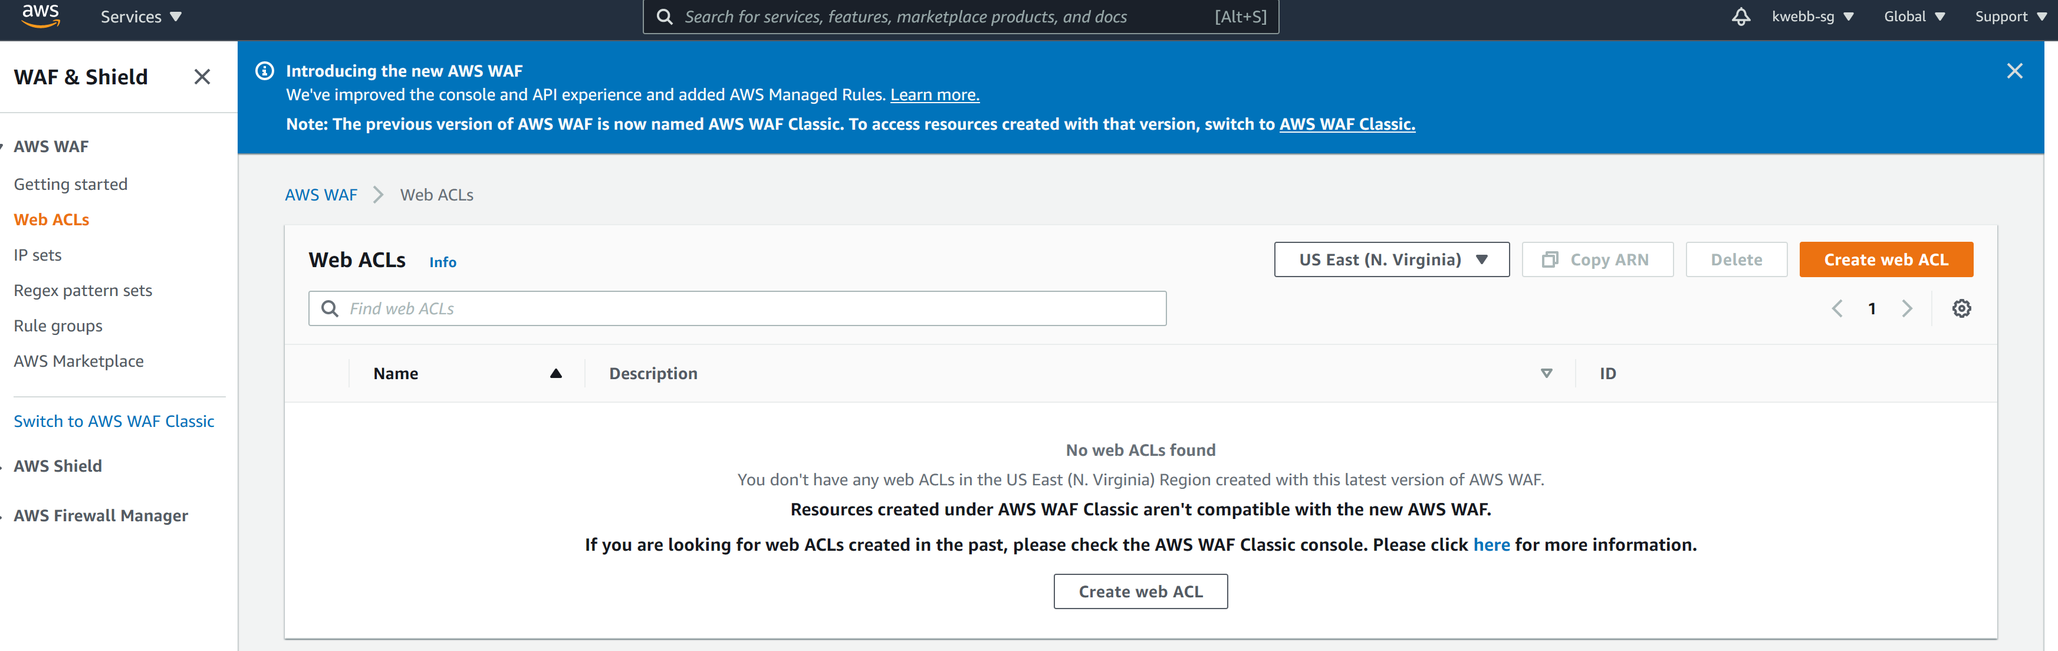The width and height of the screenshot is (2058, 651).
Task: Close the WAF & Shield sidebar
Action: [202, 77]
